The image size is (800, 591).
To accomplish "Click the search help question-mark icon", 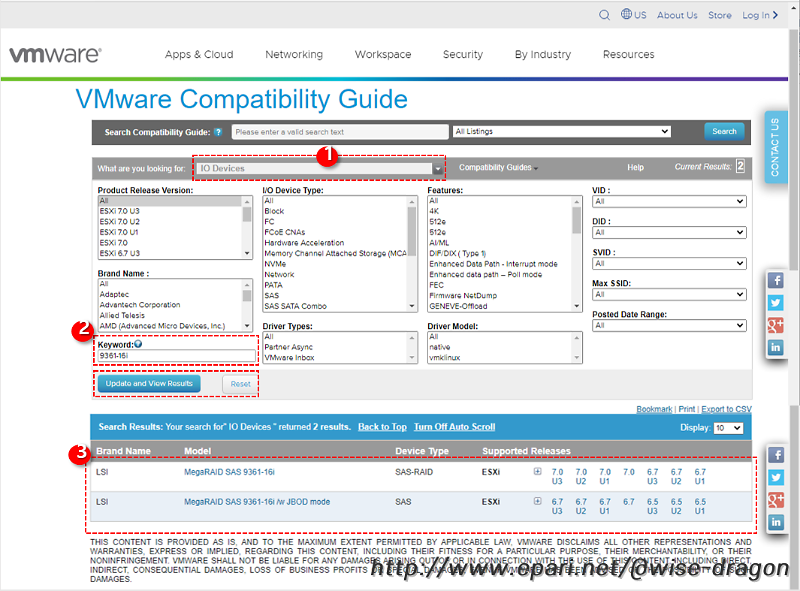I will point(218,132).
